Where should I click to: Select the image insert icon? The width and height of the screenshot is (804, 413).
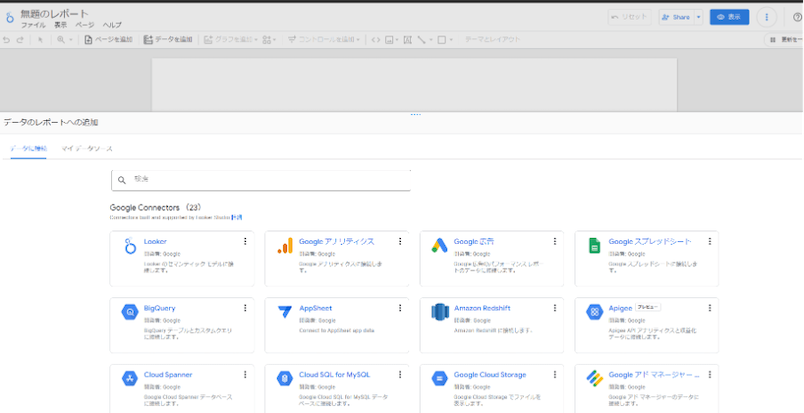[389, 40]
